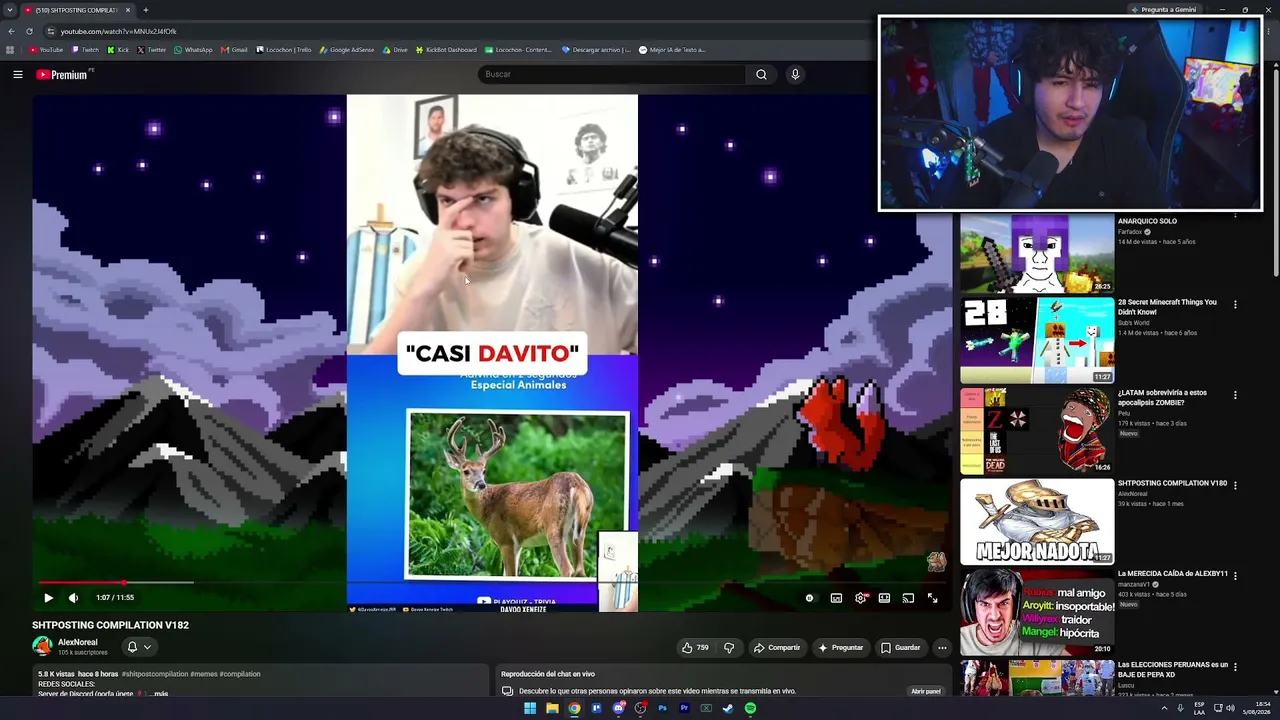Click Pregunta a Gemini button
Screen dimensions: 1280x720
[x=1163, y=10]
